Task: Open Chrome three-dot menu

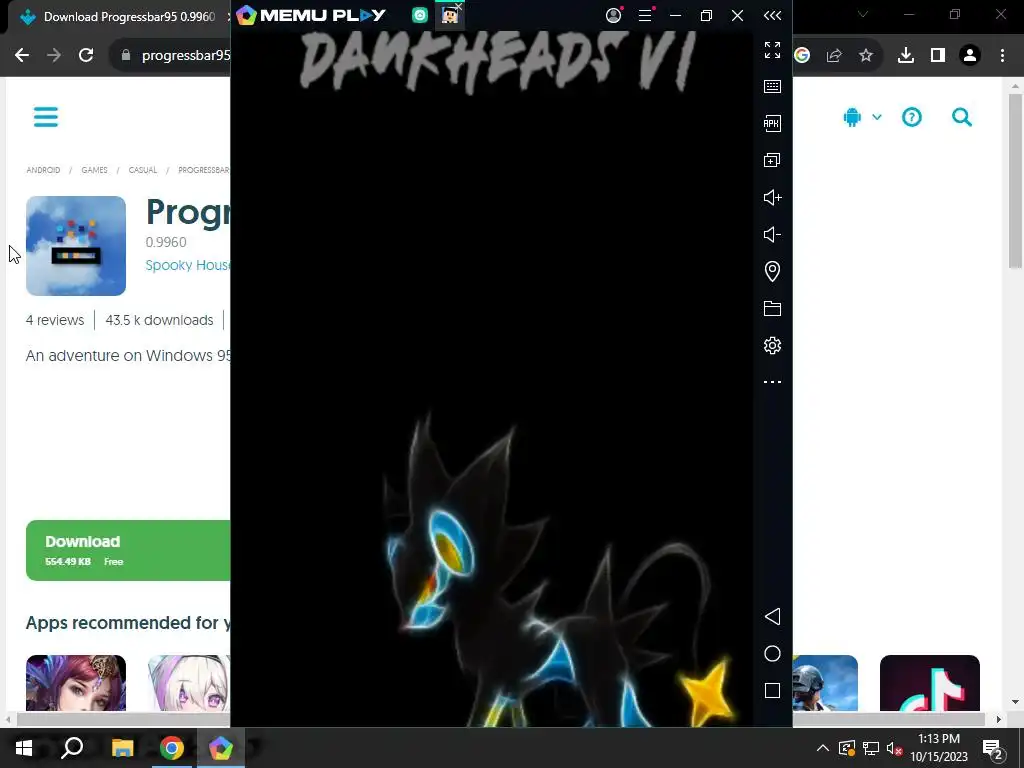Action: (x=1002, y=56)
